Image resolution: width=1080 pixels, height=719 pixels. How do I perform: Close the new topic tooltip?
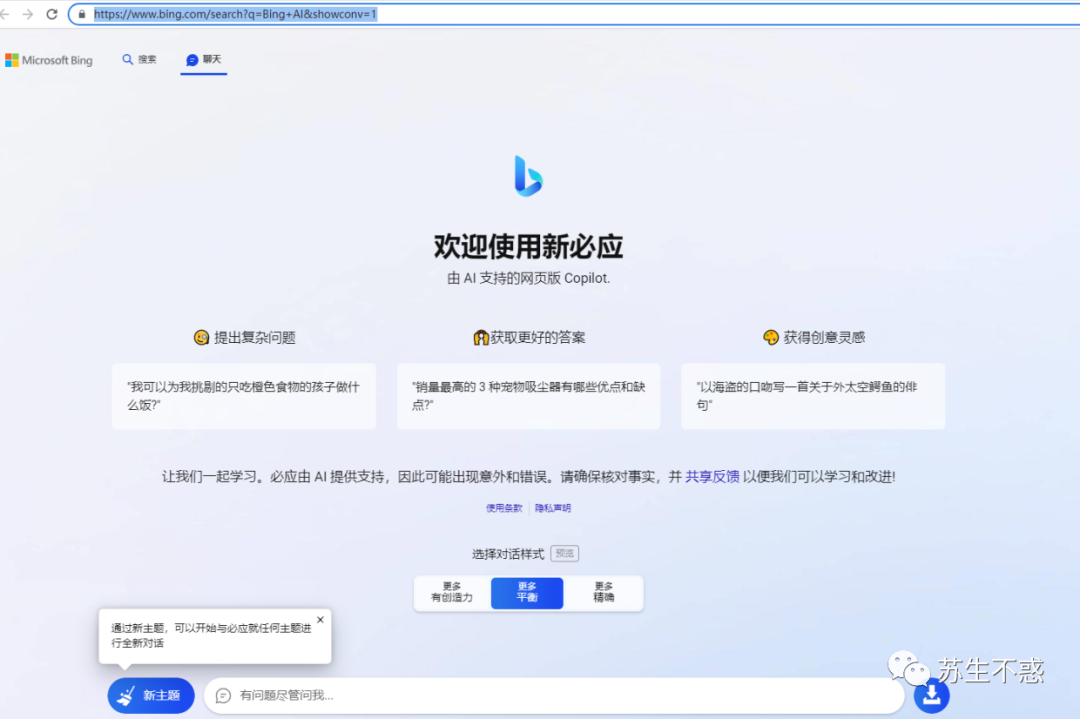[x=320, y=620]
